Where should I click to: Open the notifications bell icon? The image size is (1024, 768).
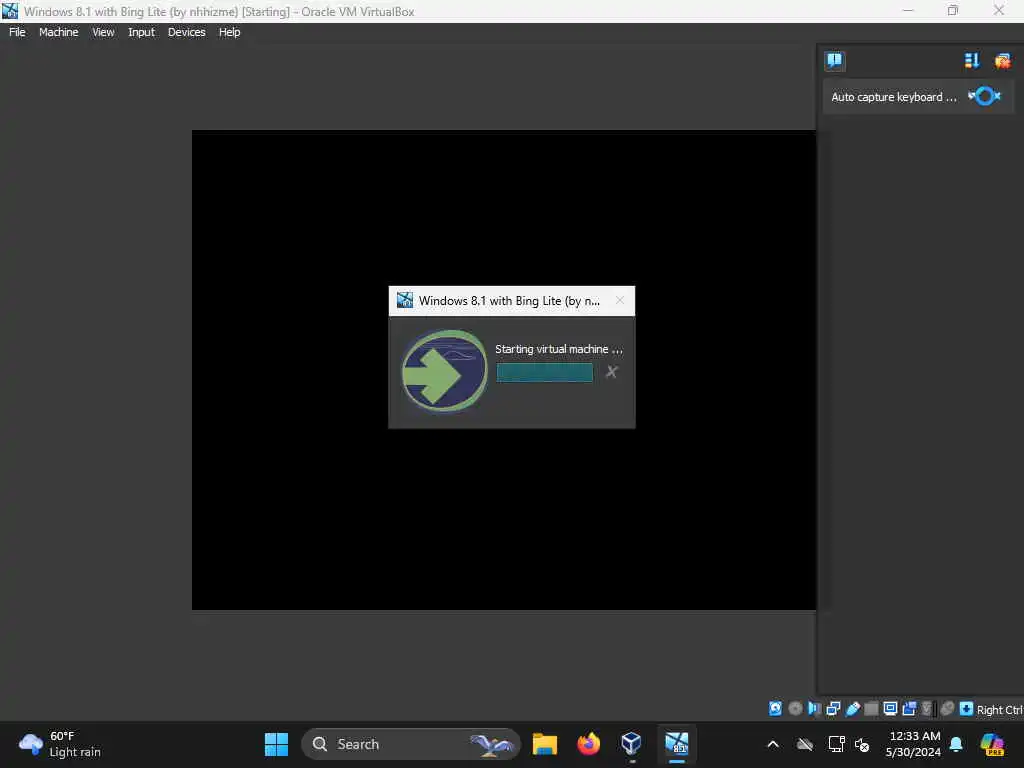point(956,744)
